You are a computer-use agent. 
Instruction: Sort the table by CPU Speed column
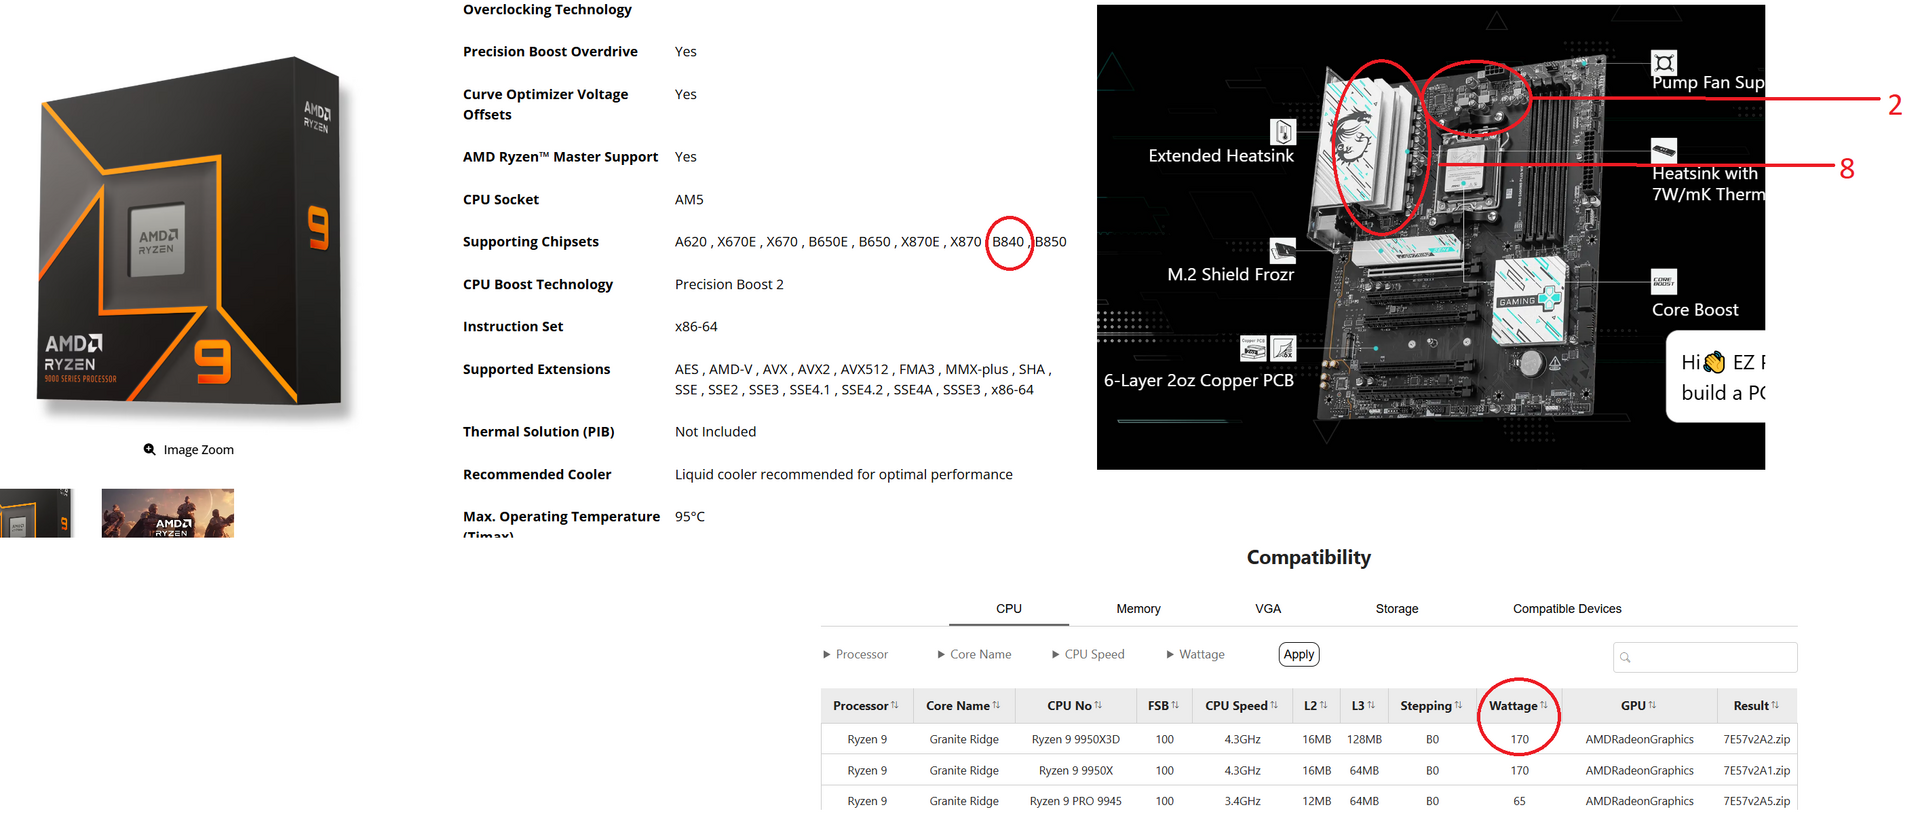(1274, 706)
